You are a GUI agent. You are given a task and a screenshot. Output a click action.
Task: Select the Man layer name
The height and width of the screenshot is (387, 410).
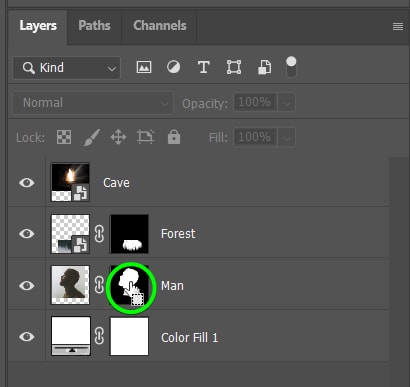coord(172,286)
